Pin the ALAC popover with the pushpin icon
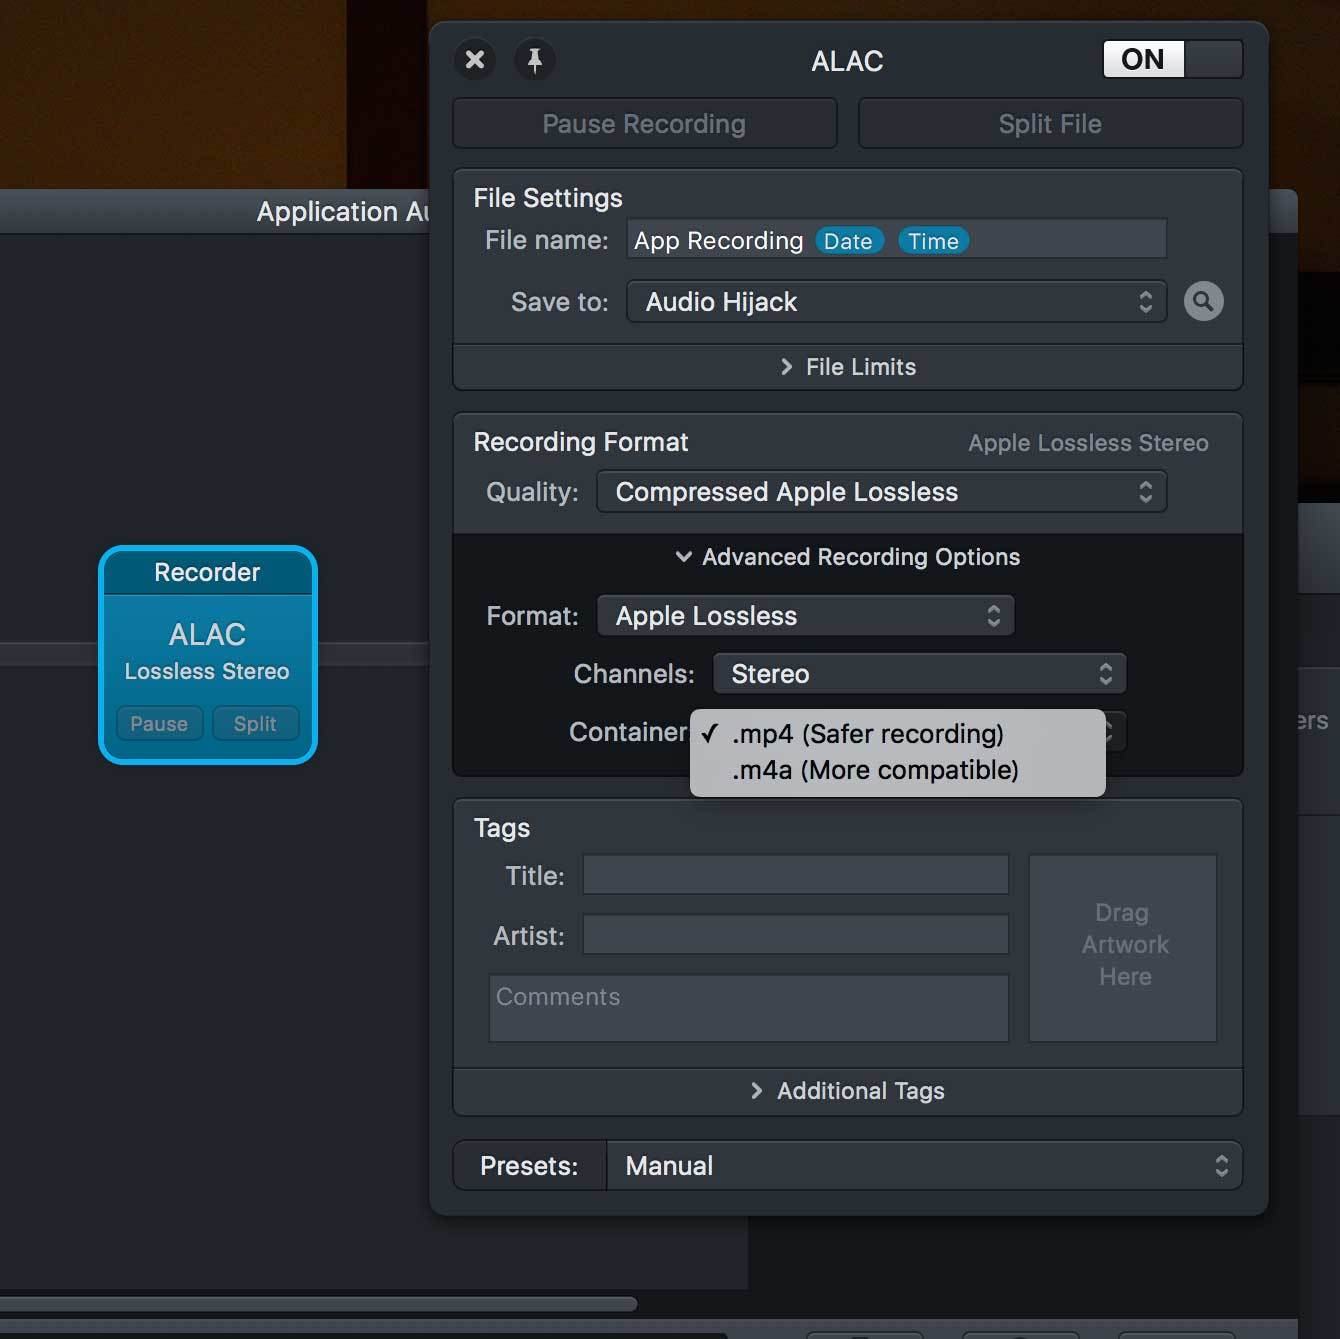 point(535,60)
